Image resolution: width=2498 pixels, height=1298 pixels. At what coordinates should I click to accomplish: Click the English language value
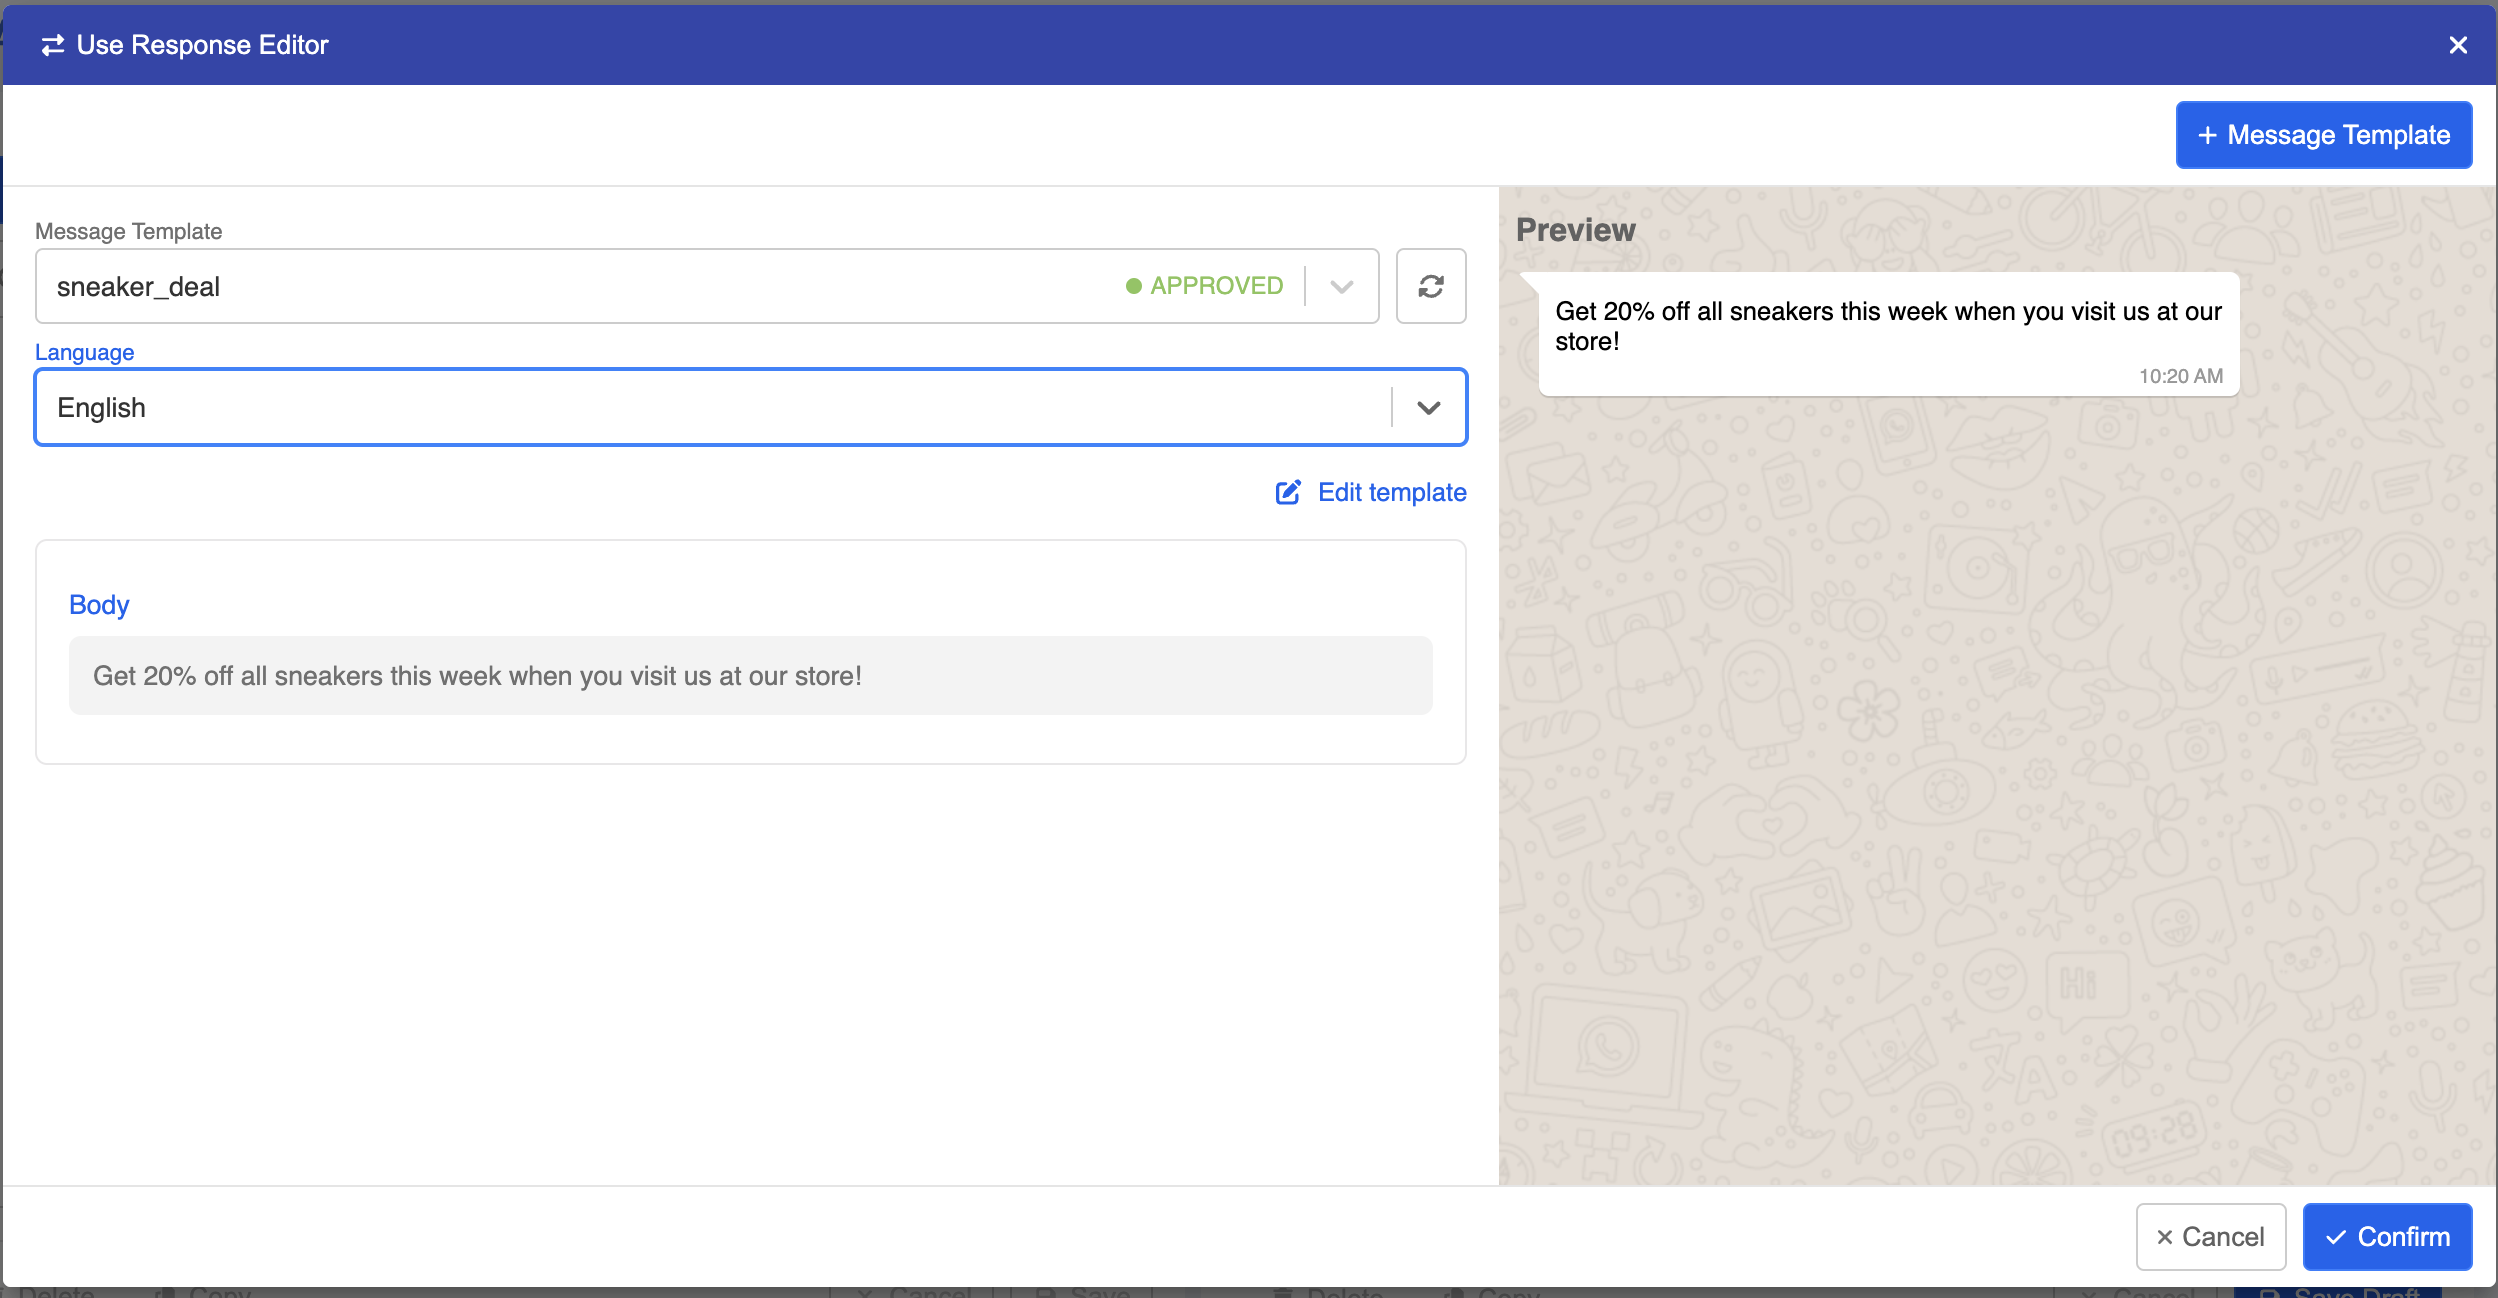102,408
